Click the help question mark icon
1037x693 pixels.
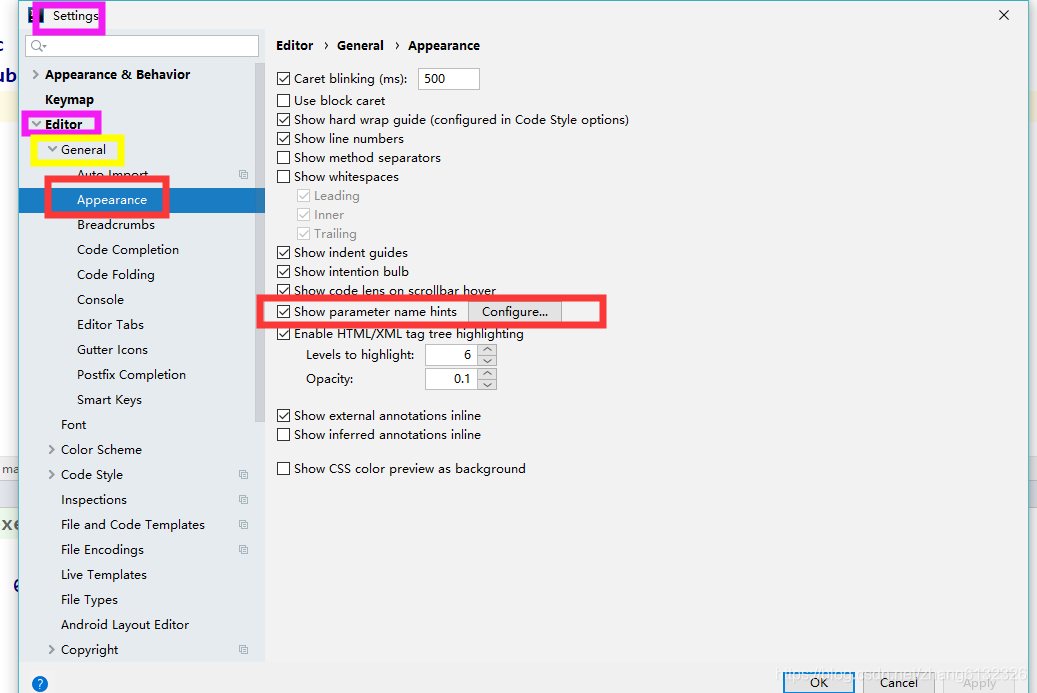pyautogui.click(x=40, y=684)
